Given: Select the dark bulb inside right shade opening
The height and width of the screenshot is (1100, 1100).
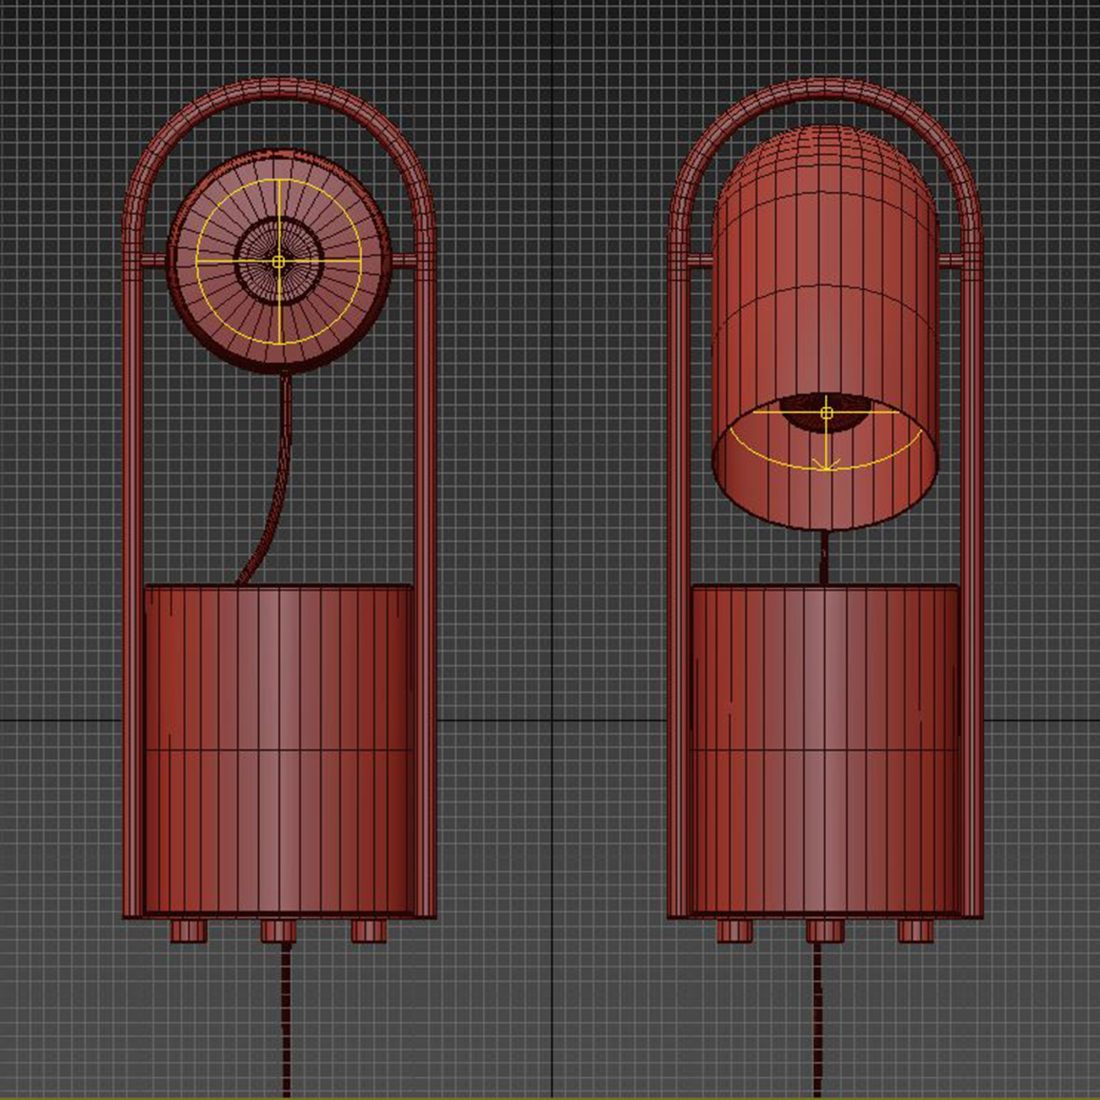Looking at the screenshot, I should (x=826, y=412).
